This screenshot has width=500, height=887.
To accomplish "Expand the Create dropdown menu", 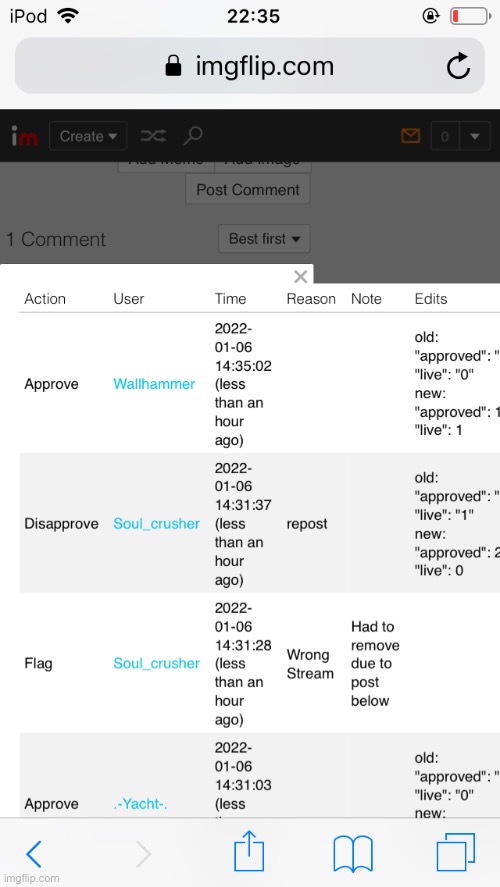I will tap(88, 136).
